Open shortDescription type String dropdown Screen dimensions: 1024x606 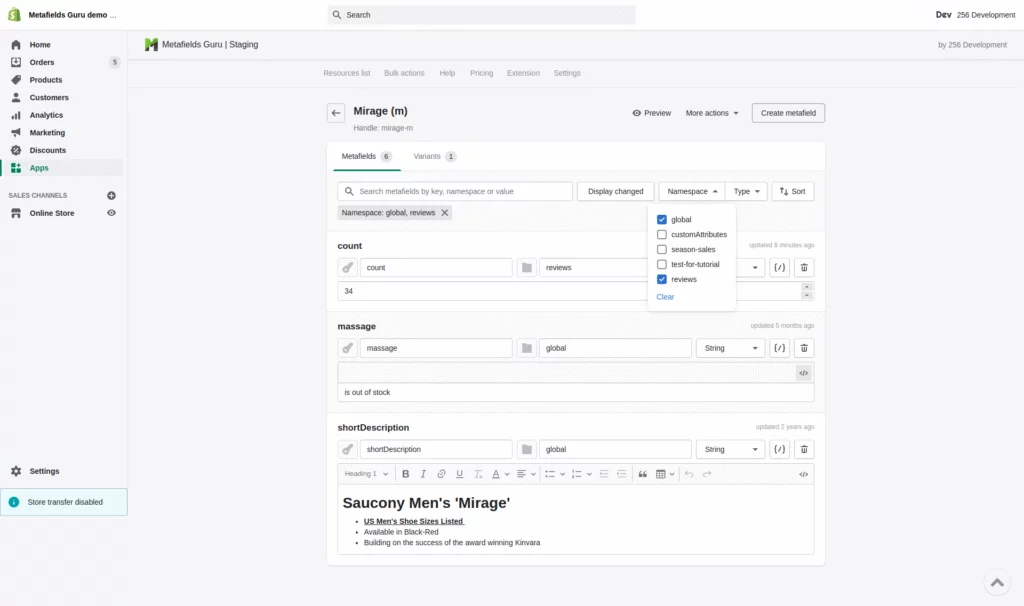click(x=730, y=449)
